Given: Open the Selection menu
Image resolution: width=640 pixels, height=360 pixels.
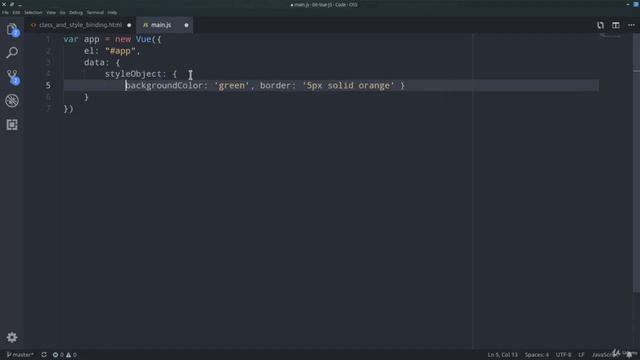Looking at the screenshot, I should [x=33, y=13].
